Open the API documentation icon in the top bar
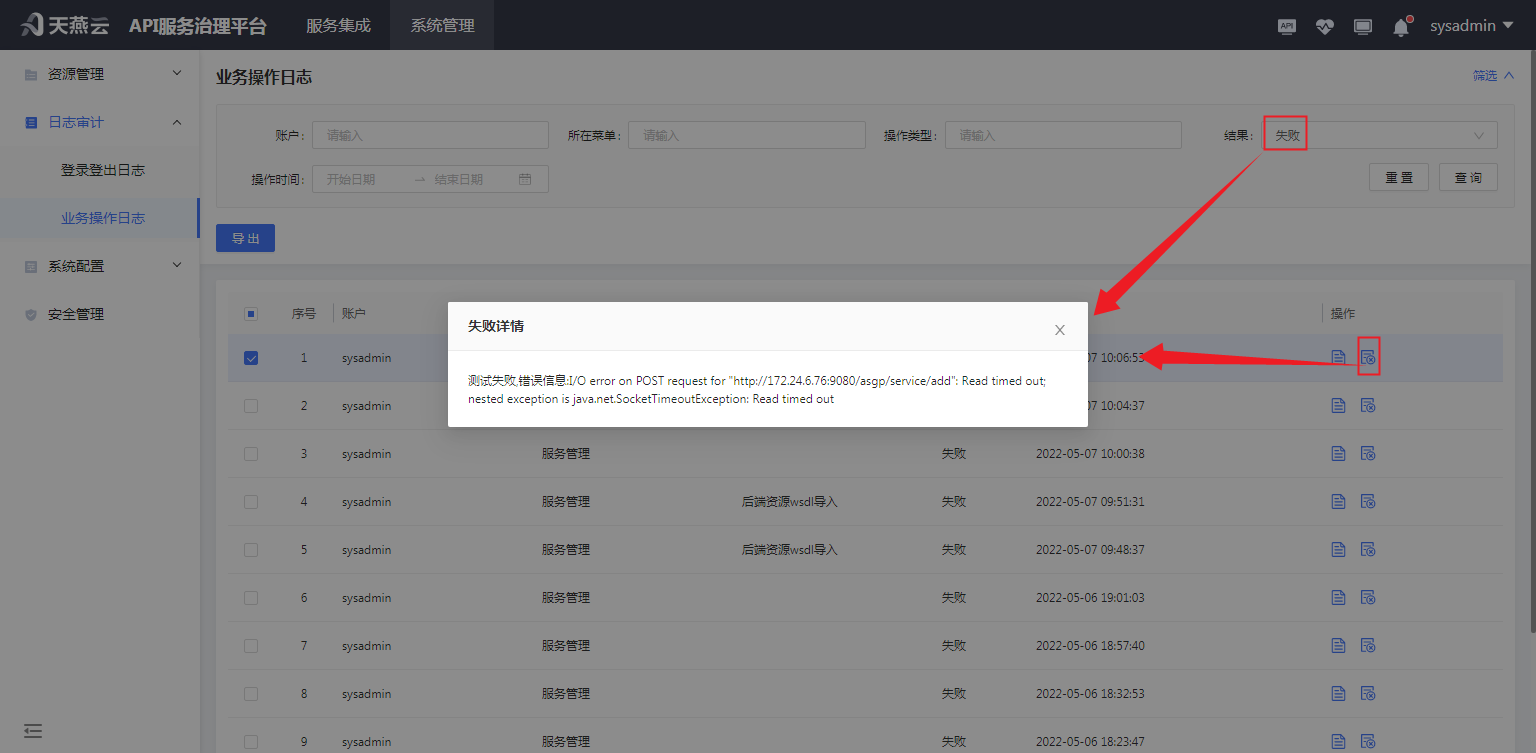Image resolution: width=1536 pixels, height=753 pixels. (1286, 26)
